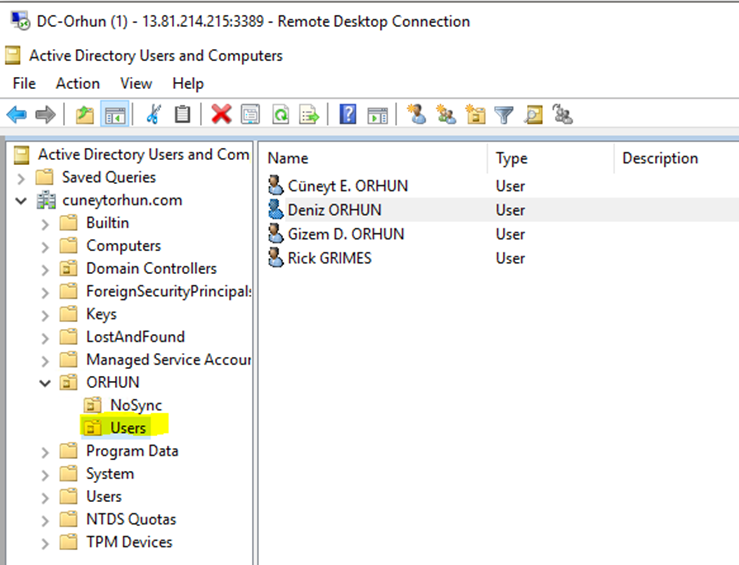Click the Gizem D. ORHUN user icon
The width and height of the screenshot is (739, 565).
pyautogui.click(x=276, y=233)
